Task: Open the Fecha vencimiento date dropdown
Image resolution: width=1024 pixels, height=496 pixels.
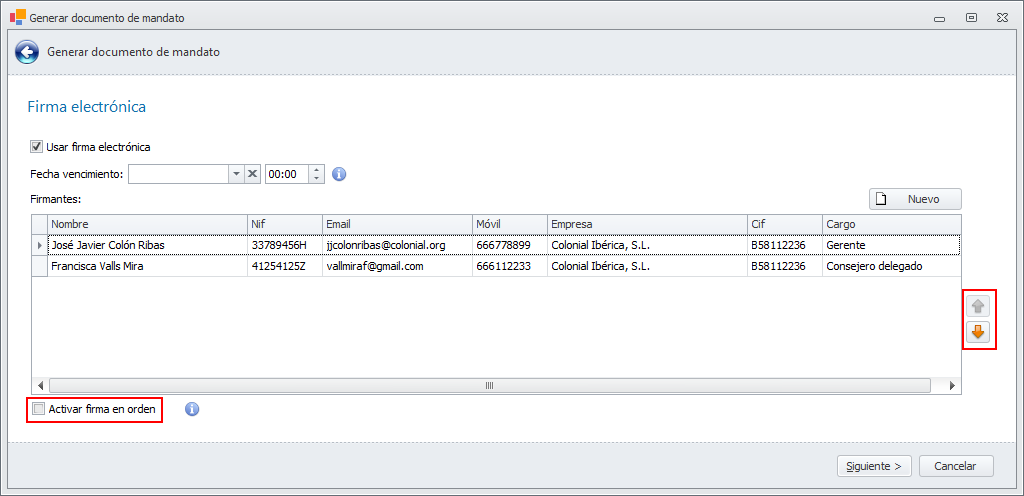Action: pos(236,174)
